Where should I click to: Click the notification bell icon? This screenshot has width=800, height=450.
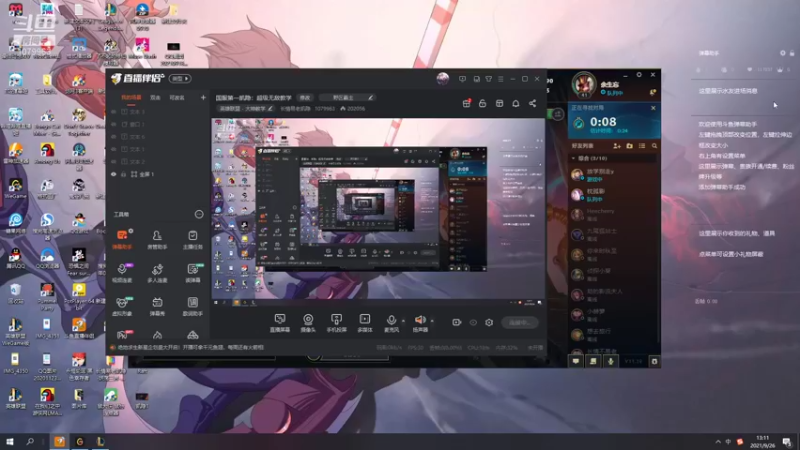click(516, 104)
